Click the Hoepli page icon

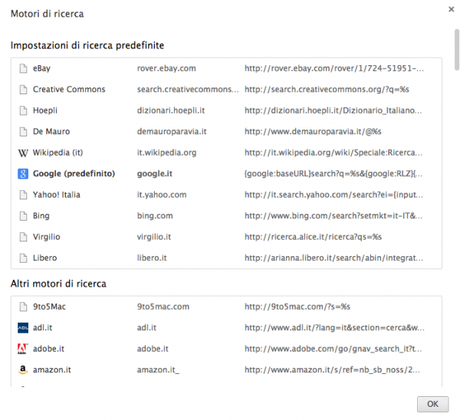23,110
